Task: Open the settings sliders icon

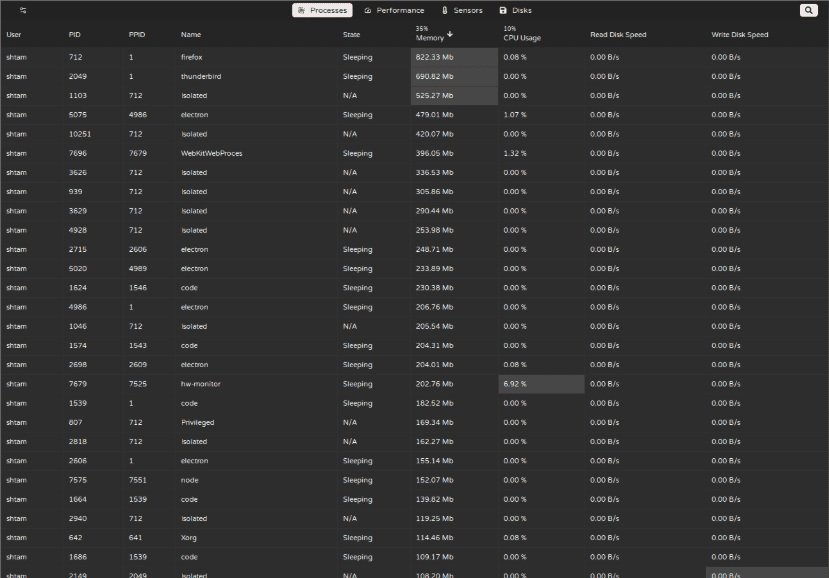Action: 23,10
